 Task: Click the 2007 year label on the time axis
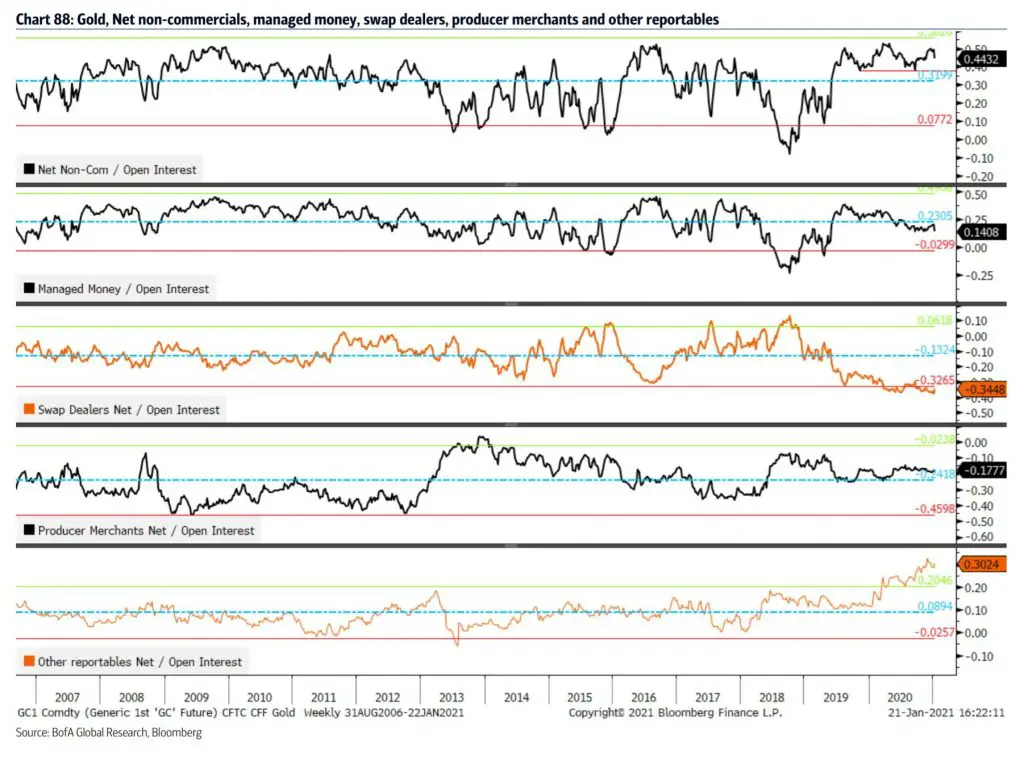tap(67, 697)
